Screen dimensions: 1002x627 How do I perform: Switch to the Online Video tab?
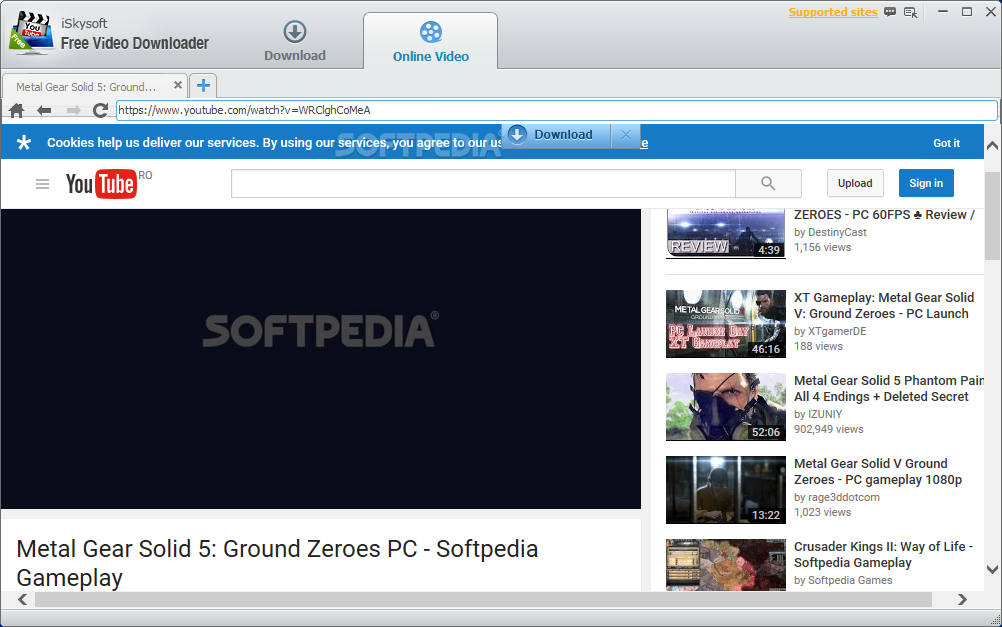[x=431, y=42]
